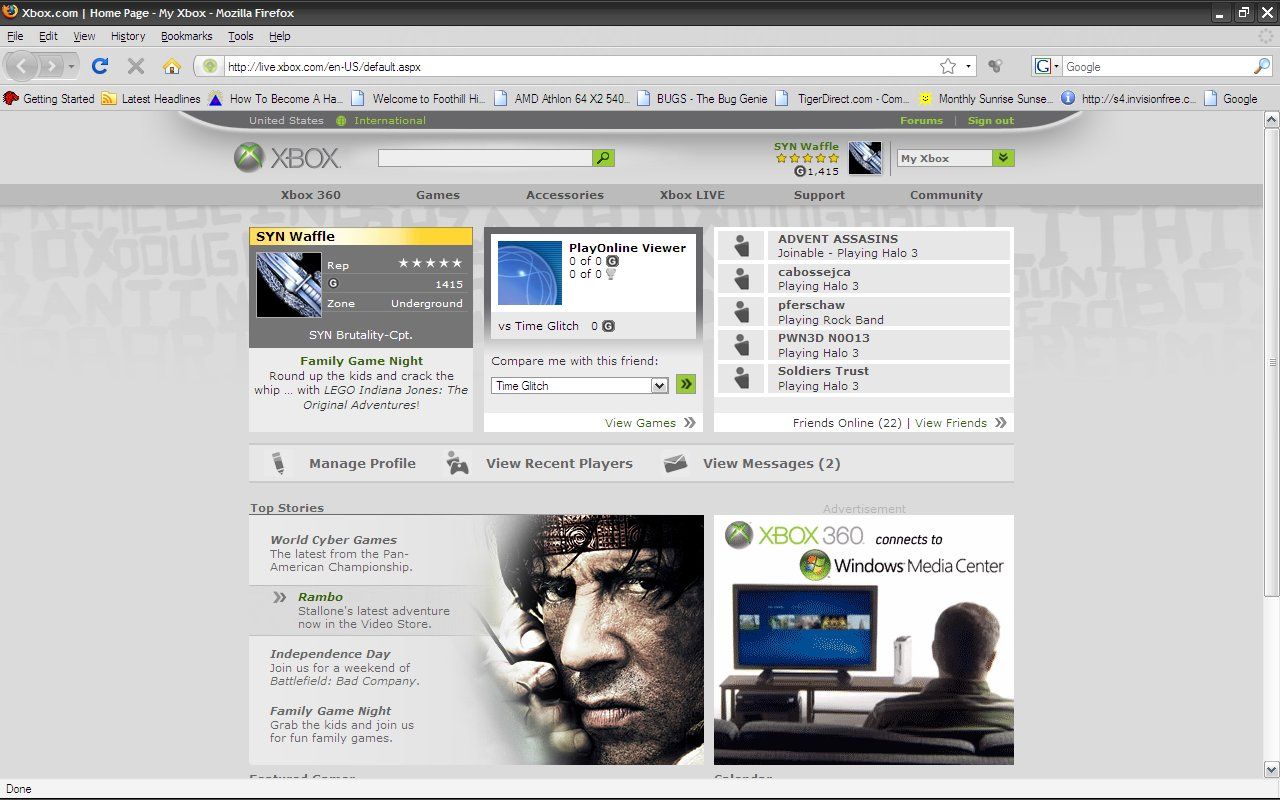Click the Sign out link
The height and width of the screenshot is (800, 1280).
pyautogui.click(x=989, y=120)
